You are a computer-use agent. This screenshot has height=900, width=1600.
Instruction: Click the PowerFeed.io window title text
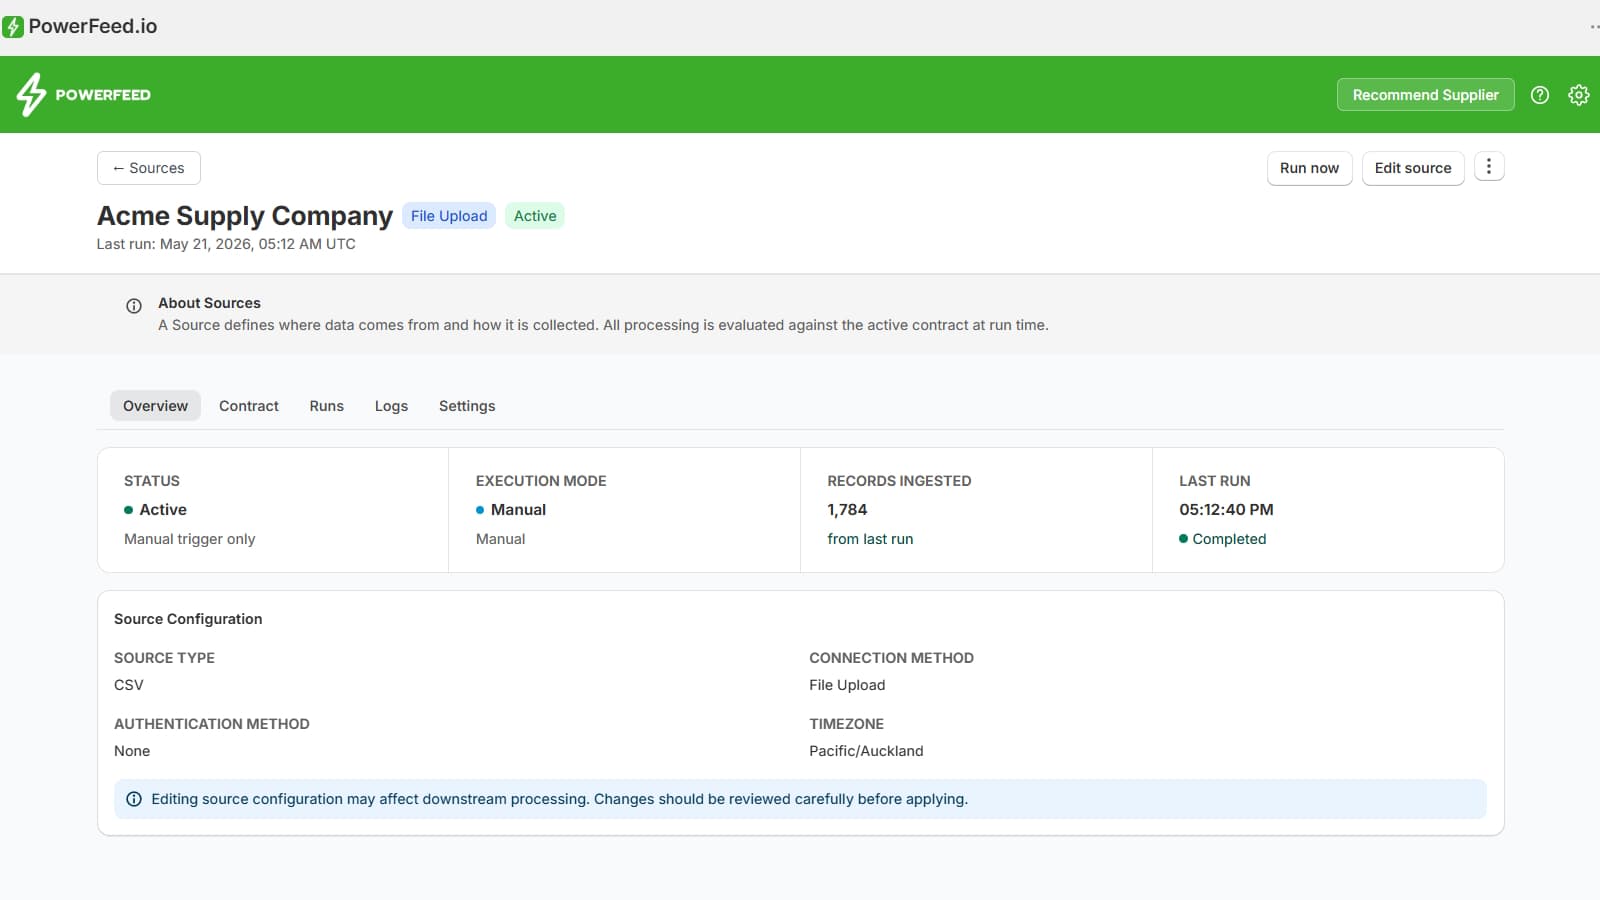(x=93, y=27)
